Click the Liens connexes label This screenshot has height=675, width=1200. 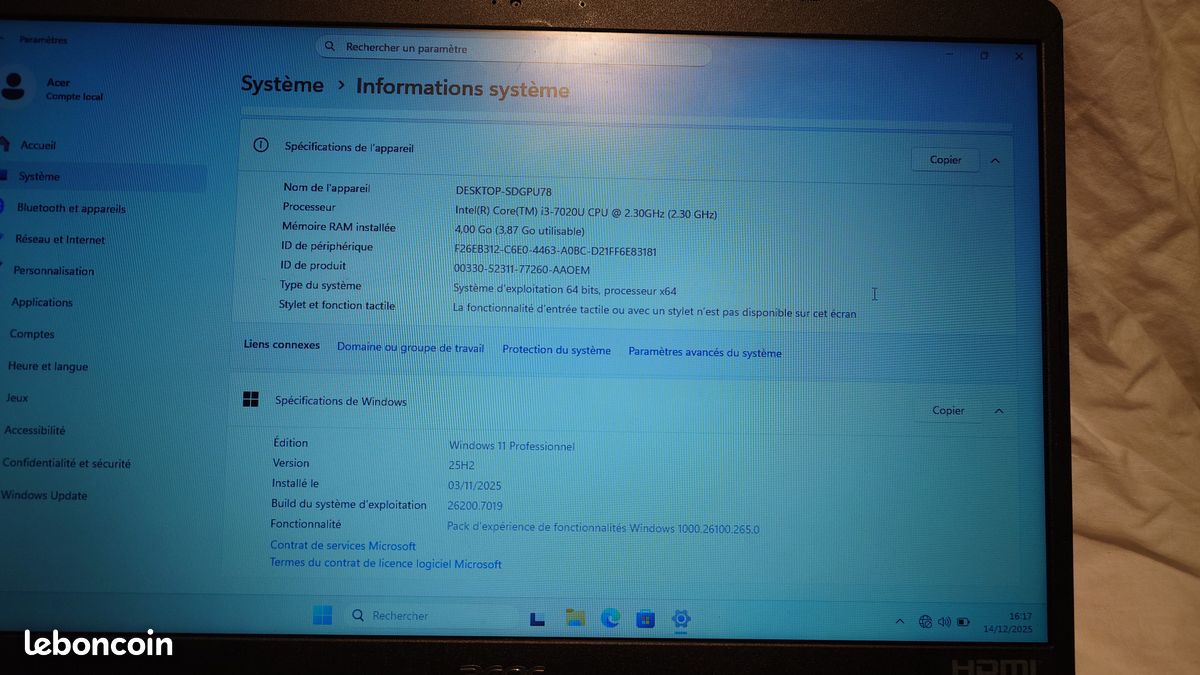coord(282,344)
